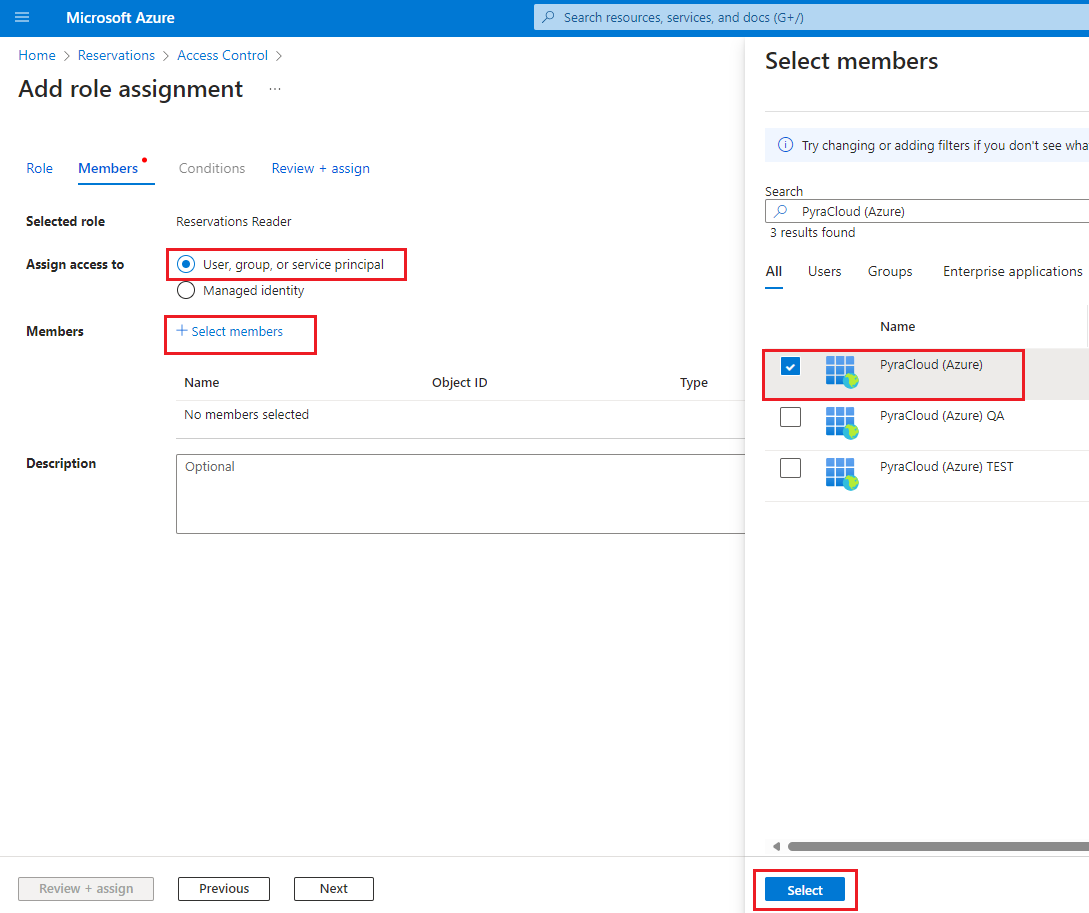Open the ellipsis menu beside Add role assignment
This screenshot has width=1089, height=913.
click(x=275, y=90)
